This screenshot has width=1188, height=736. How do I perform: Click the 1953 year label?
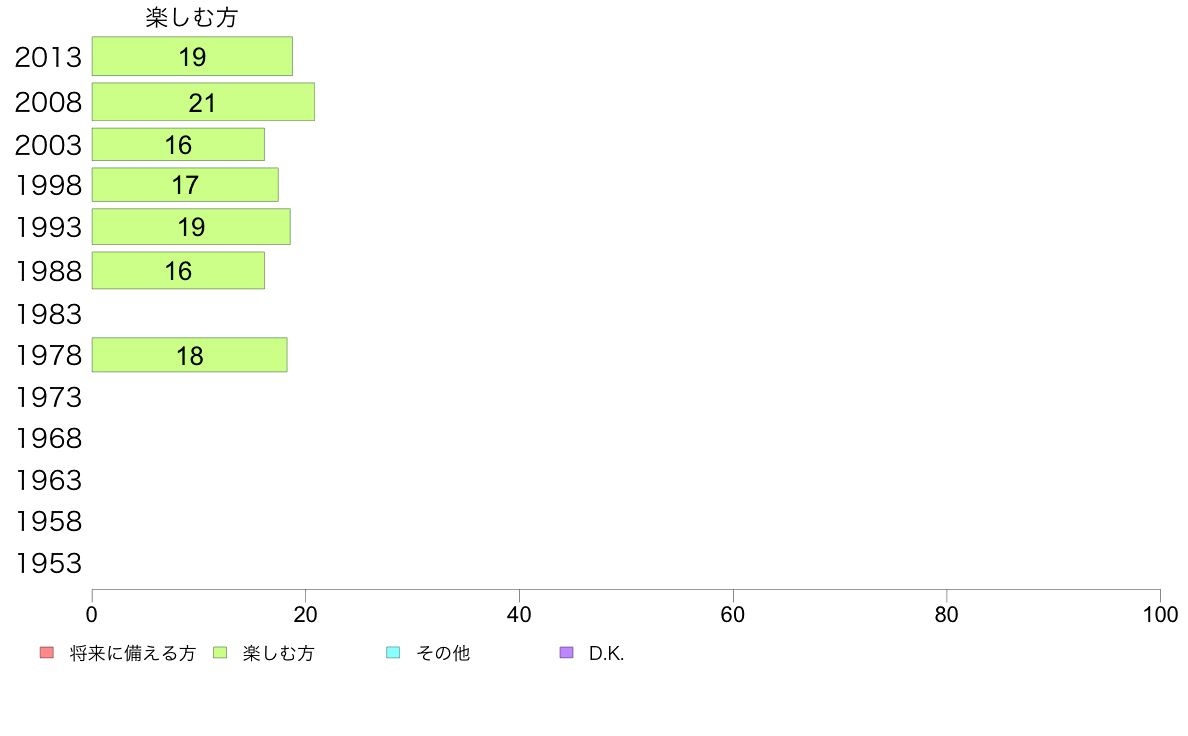(x=48, y=563)
